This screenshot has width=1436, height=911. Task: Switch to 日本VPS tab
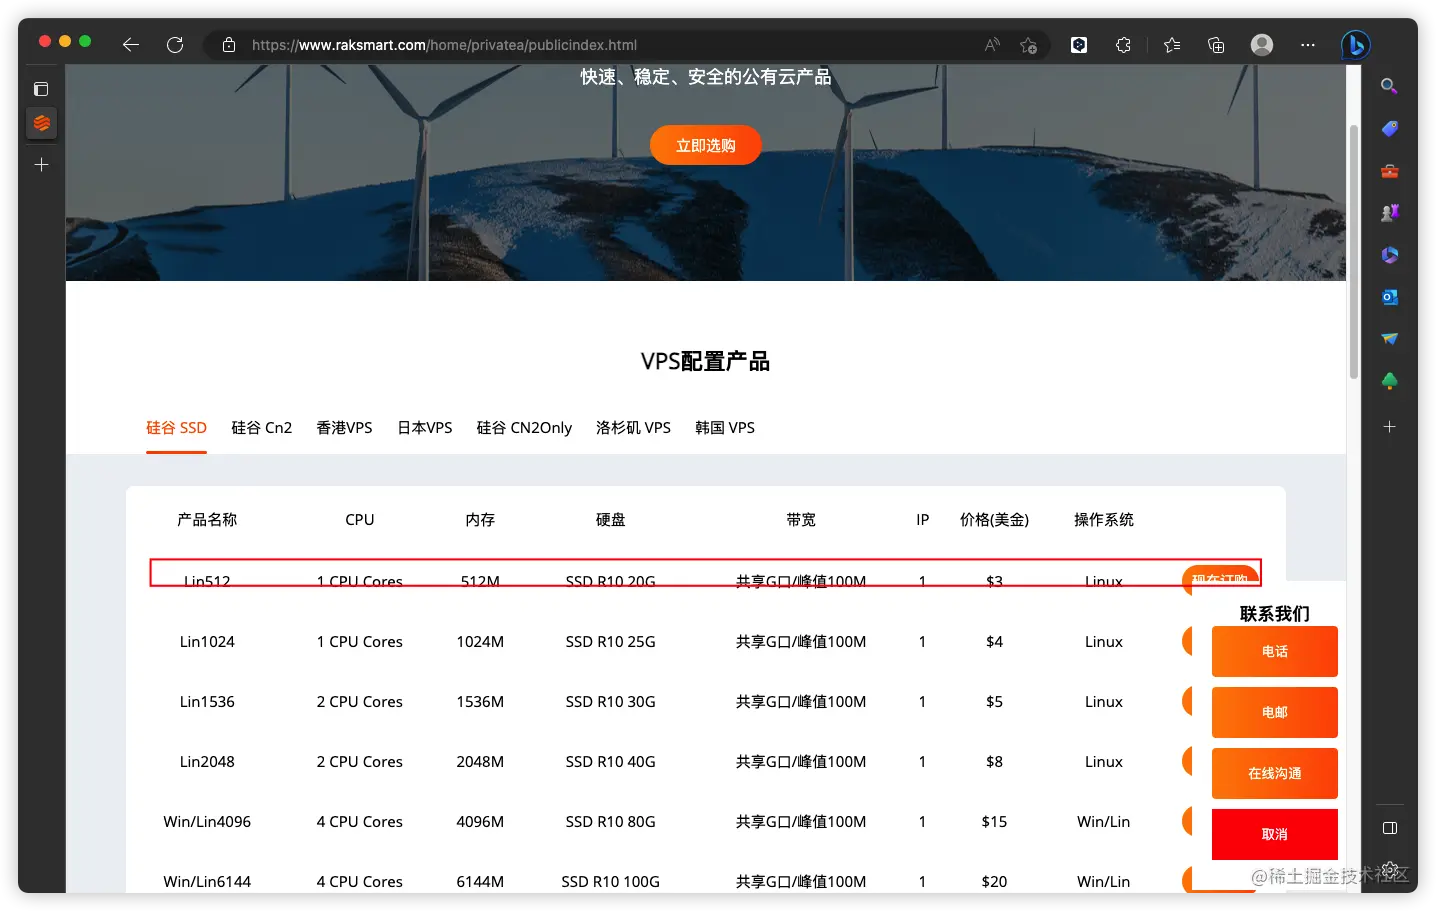click(x=425, y=428)
